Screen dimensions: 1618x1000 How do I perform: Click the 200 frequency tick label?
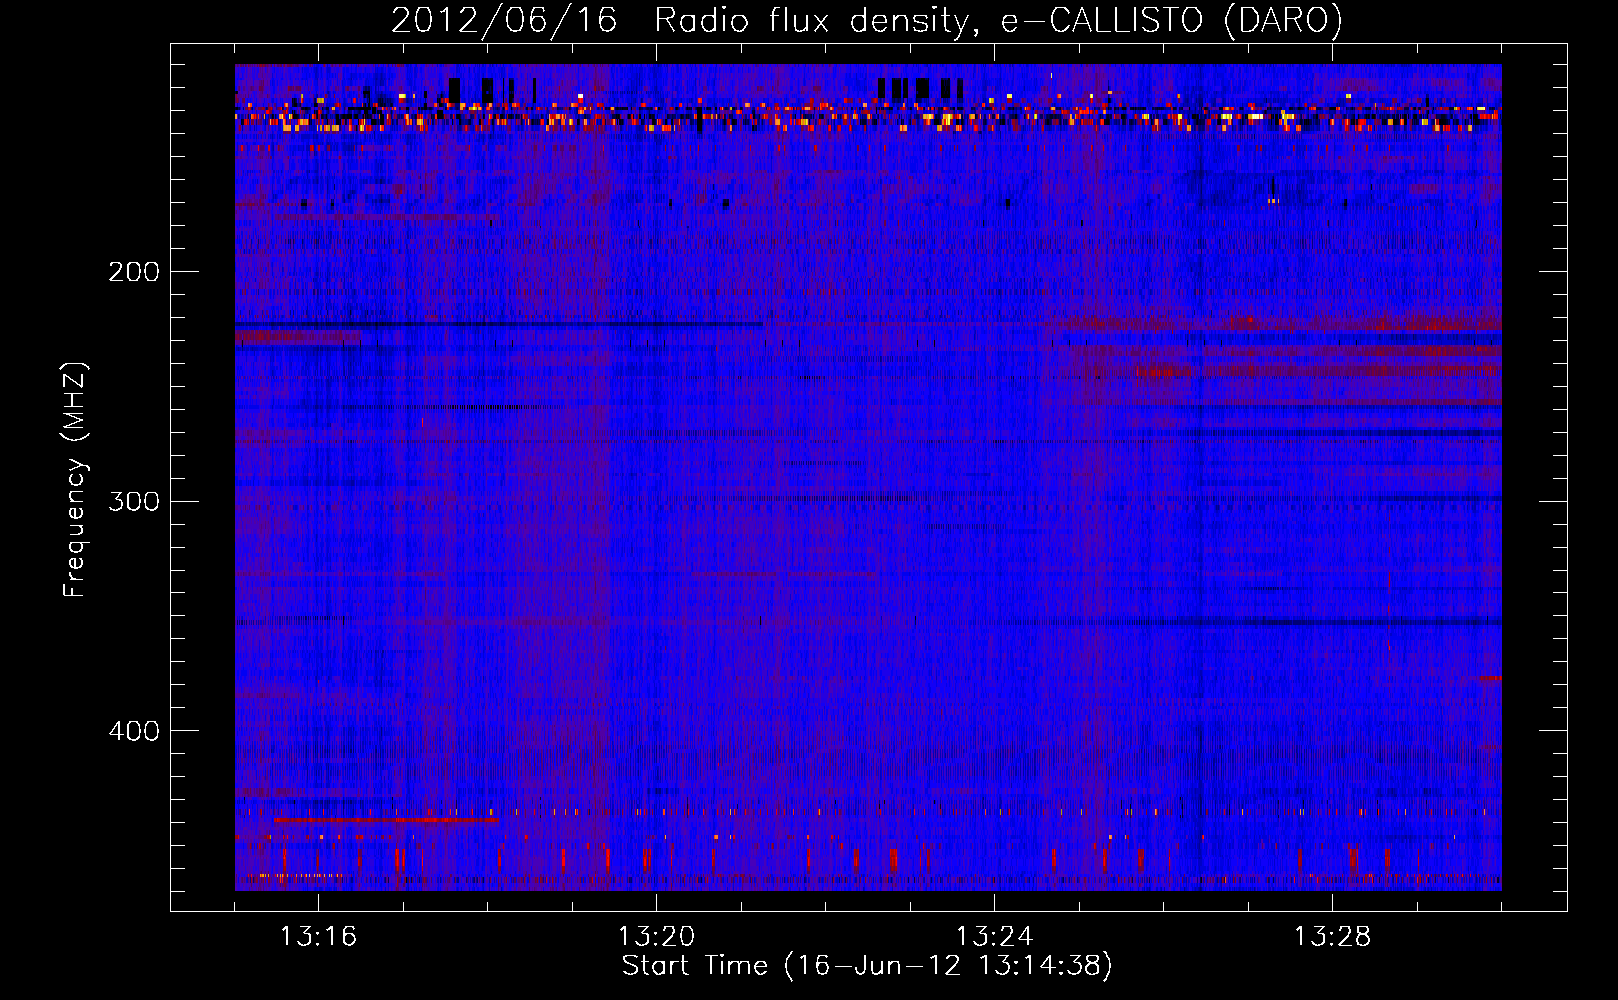point(134,272)
